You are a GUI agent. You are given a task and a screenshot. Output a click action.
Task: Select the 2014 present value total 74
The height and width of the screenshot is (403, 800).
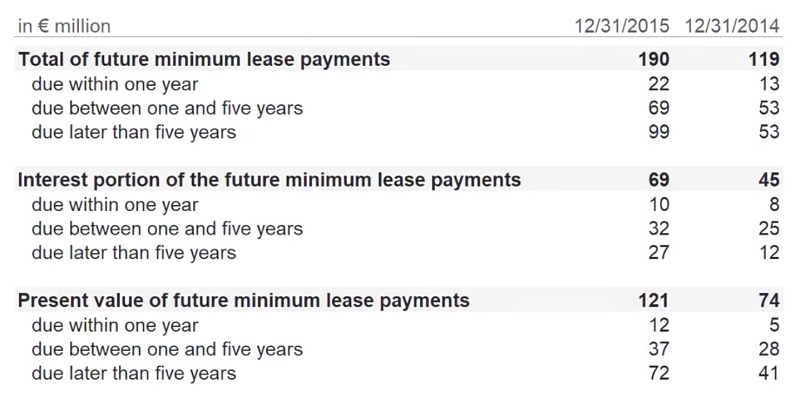click(768, 300)
